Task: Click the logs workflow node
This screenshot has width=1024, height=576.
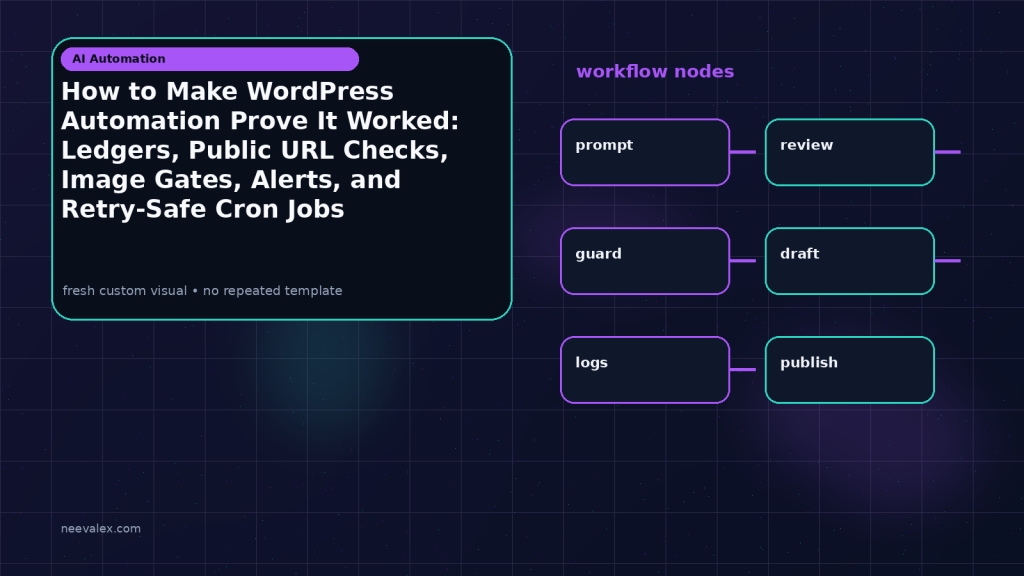Action: 645,370
